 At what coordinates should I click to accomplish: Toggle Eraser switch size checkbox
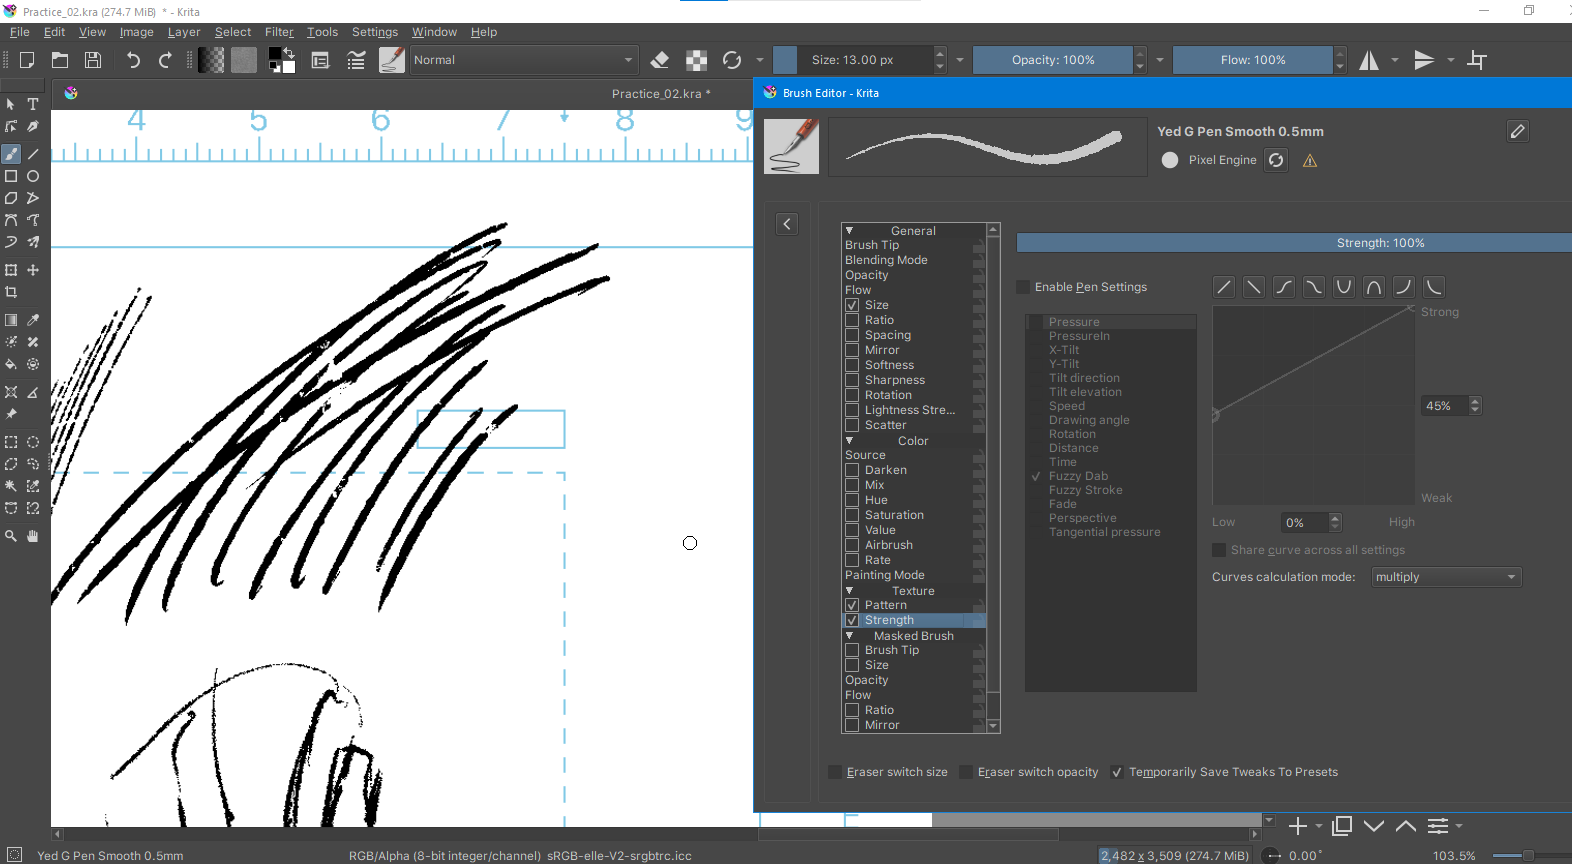835,772
